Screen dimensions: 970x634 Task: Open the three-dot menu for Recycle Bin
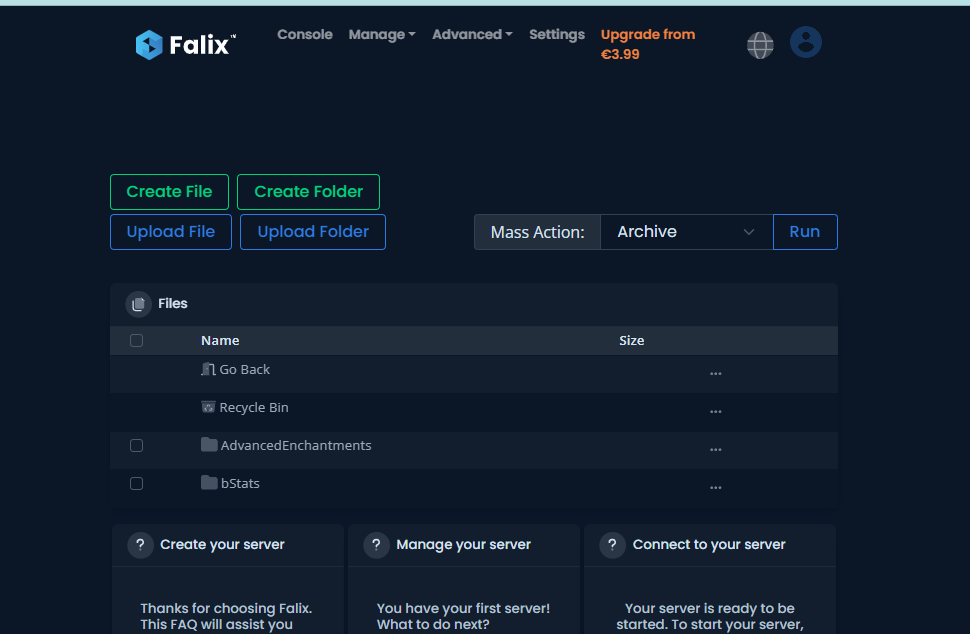(716, 411)
